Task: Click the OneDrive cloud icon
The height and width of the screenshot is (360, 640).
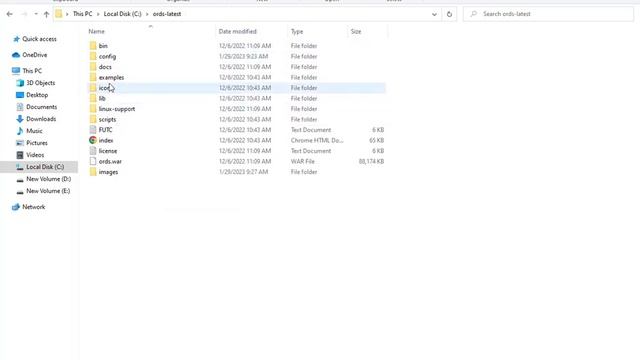Action: click(x=16, y=55)
